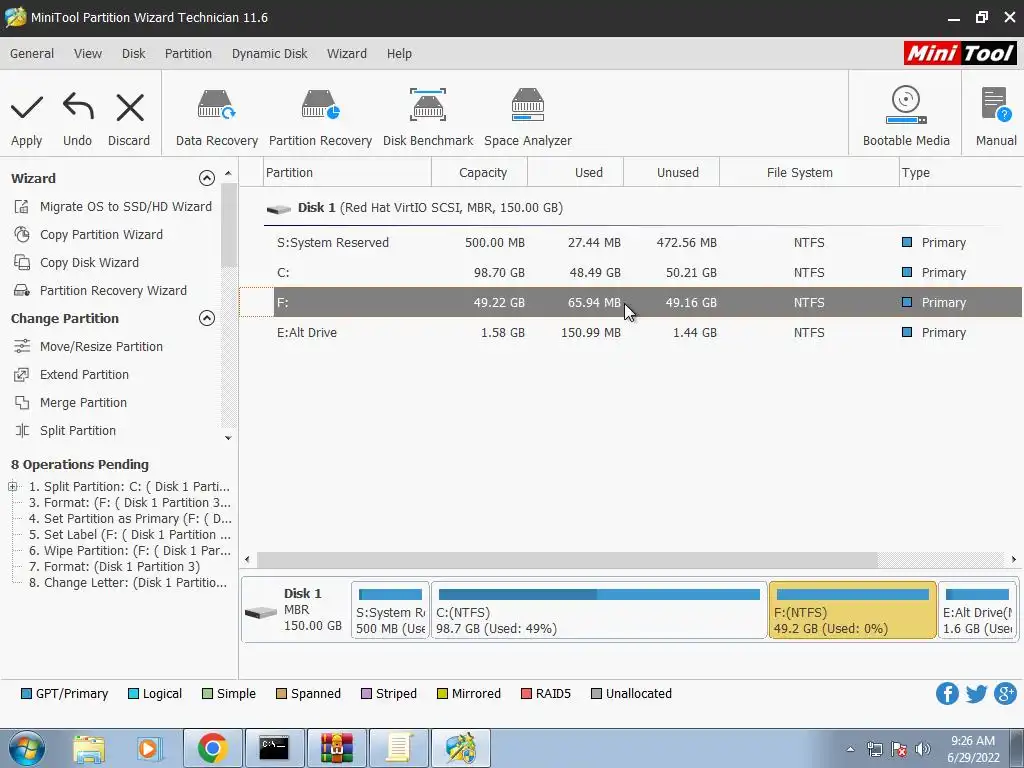
Task: Open the Disk menu
Action: pos(133,54)
